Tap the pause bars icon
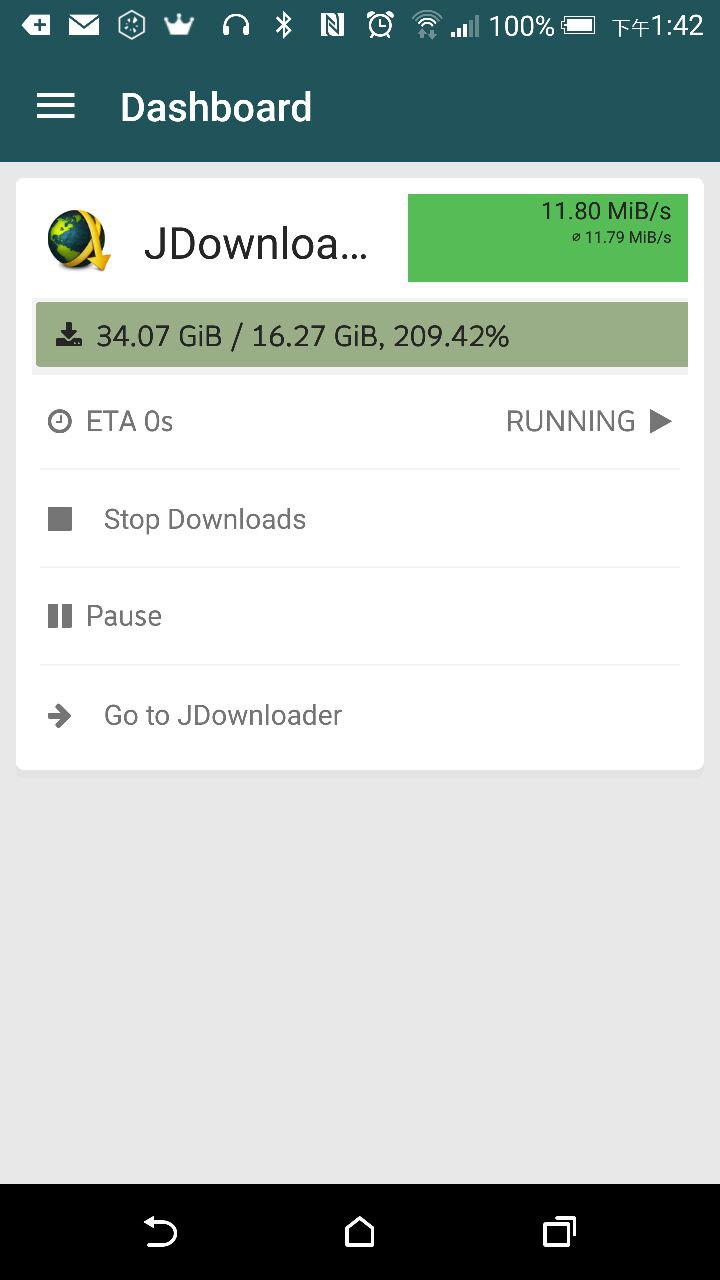720x1280 pixels. pyautogui.click(x=60, y=616)
